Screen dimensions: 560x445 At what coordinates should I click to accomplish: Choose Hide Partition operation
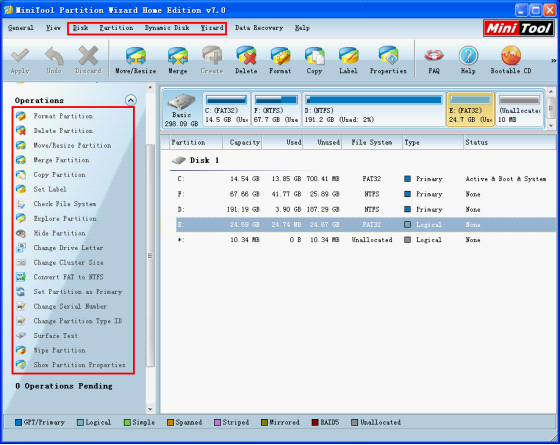59,233
